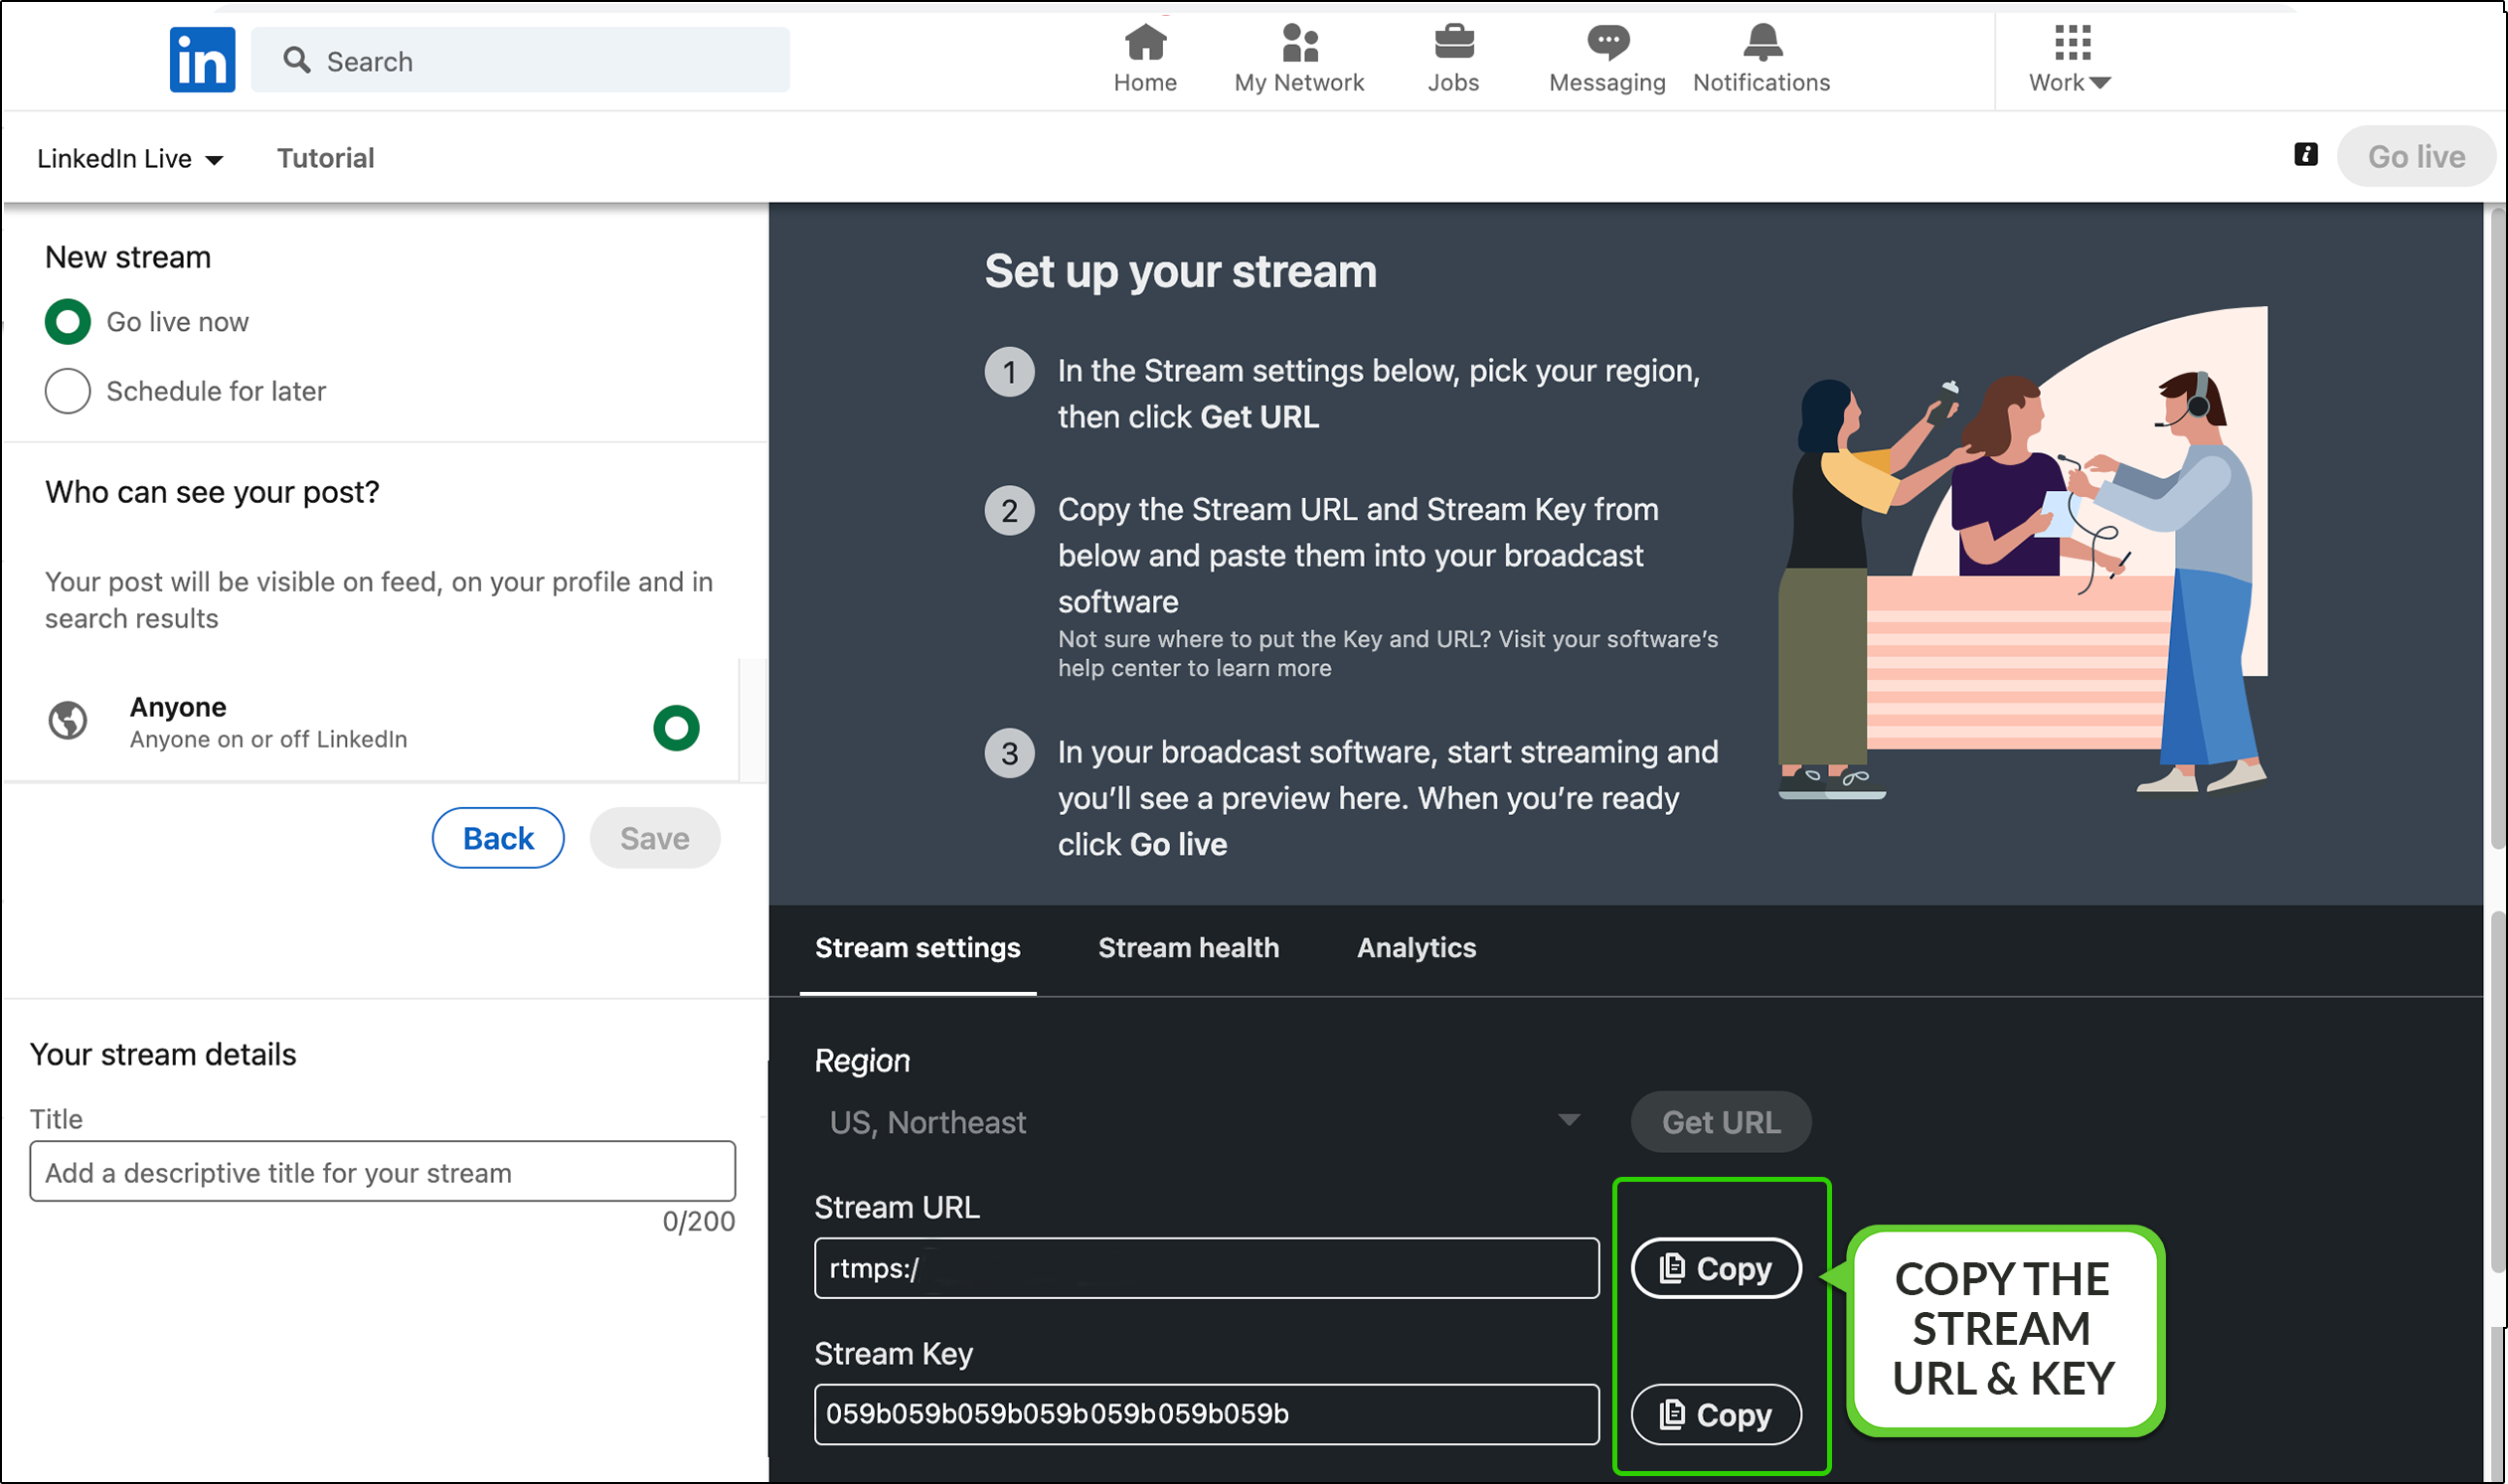The width and height of the screenshot is (2508, 1484).
Task: Switch to the Stream settings tab
Action: point(917,947)
